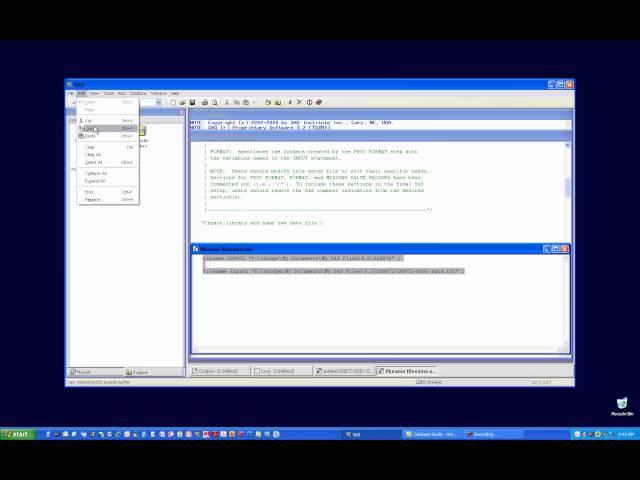
Task: Select the Camtasia Studio taskbar button
Action: (x=432, y=434)
